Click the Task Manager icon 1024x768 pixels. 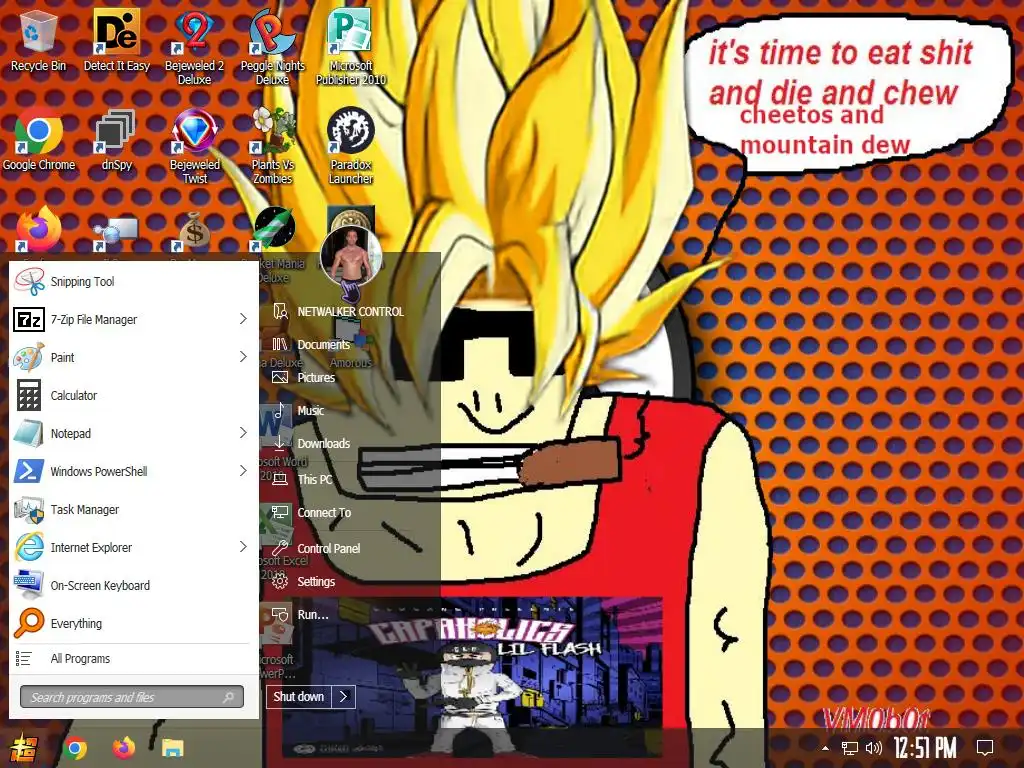(x=29, y=509)
